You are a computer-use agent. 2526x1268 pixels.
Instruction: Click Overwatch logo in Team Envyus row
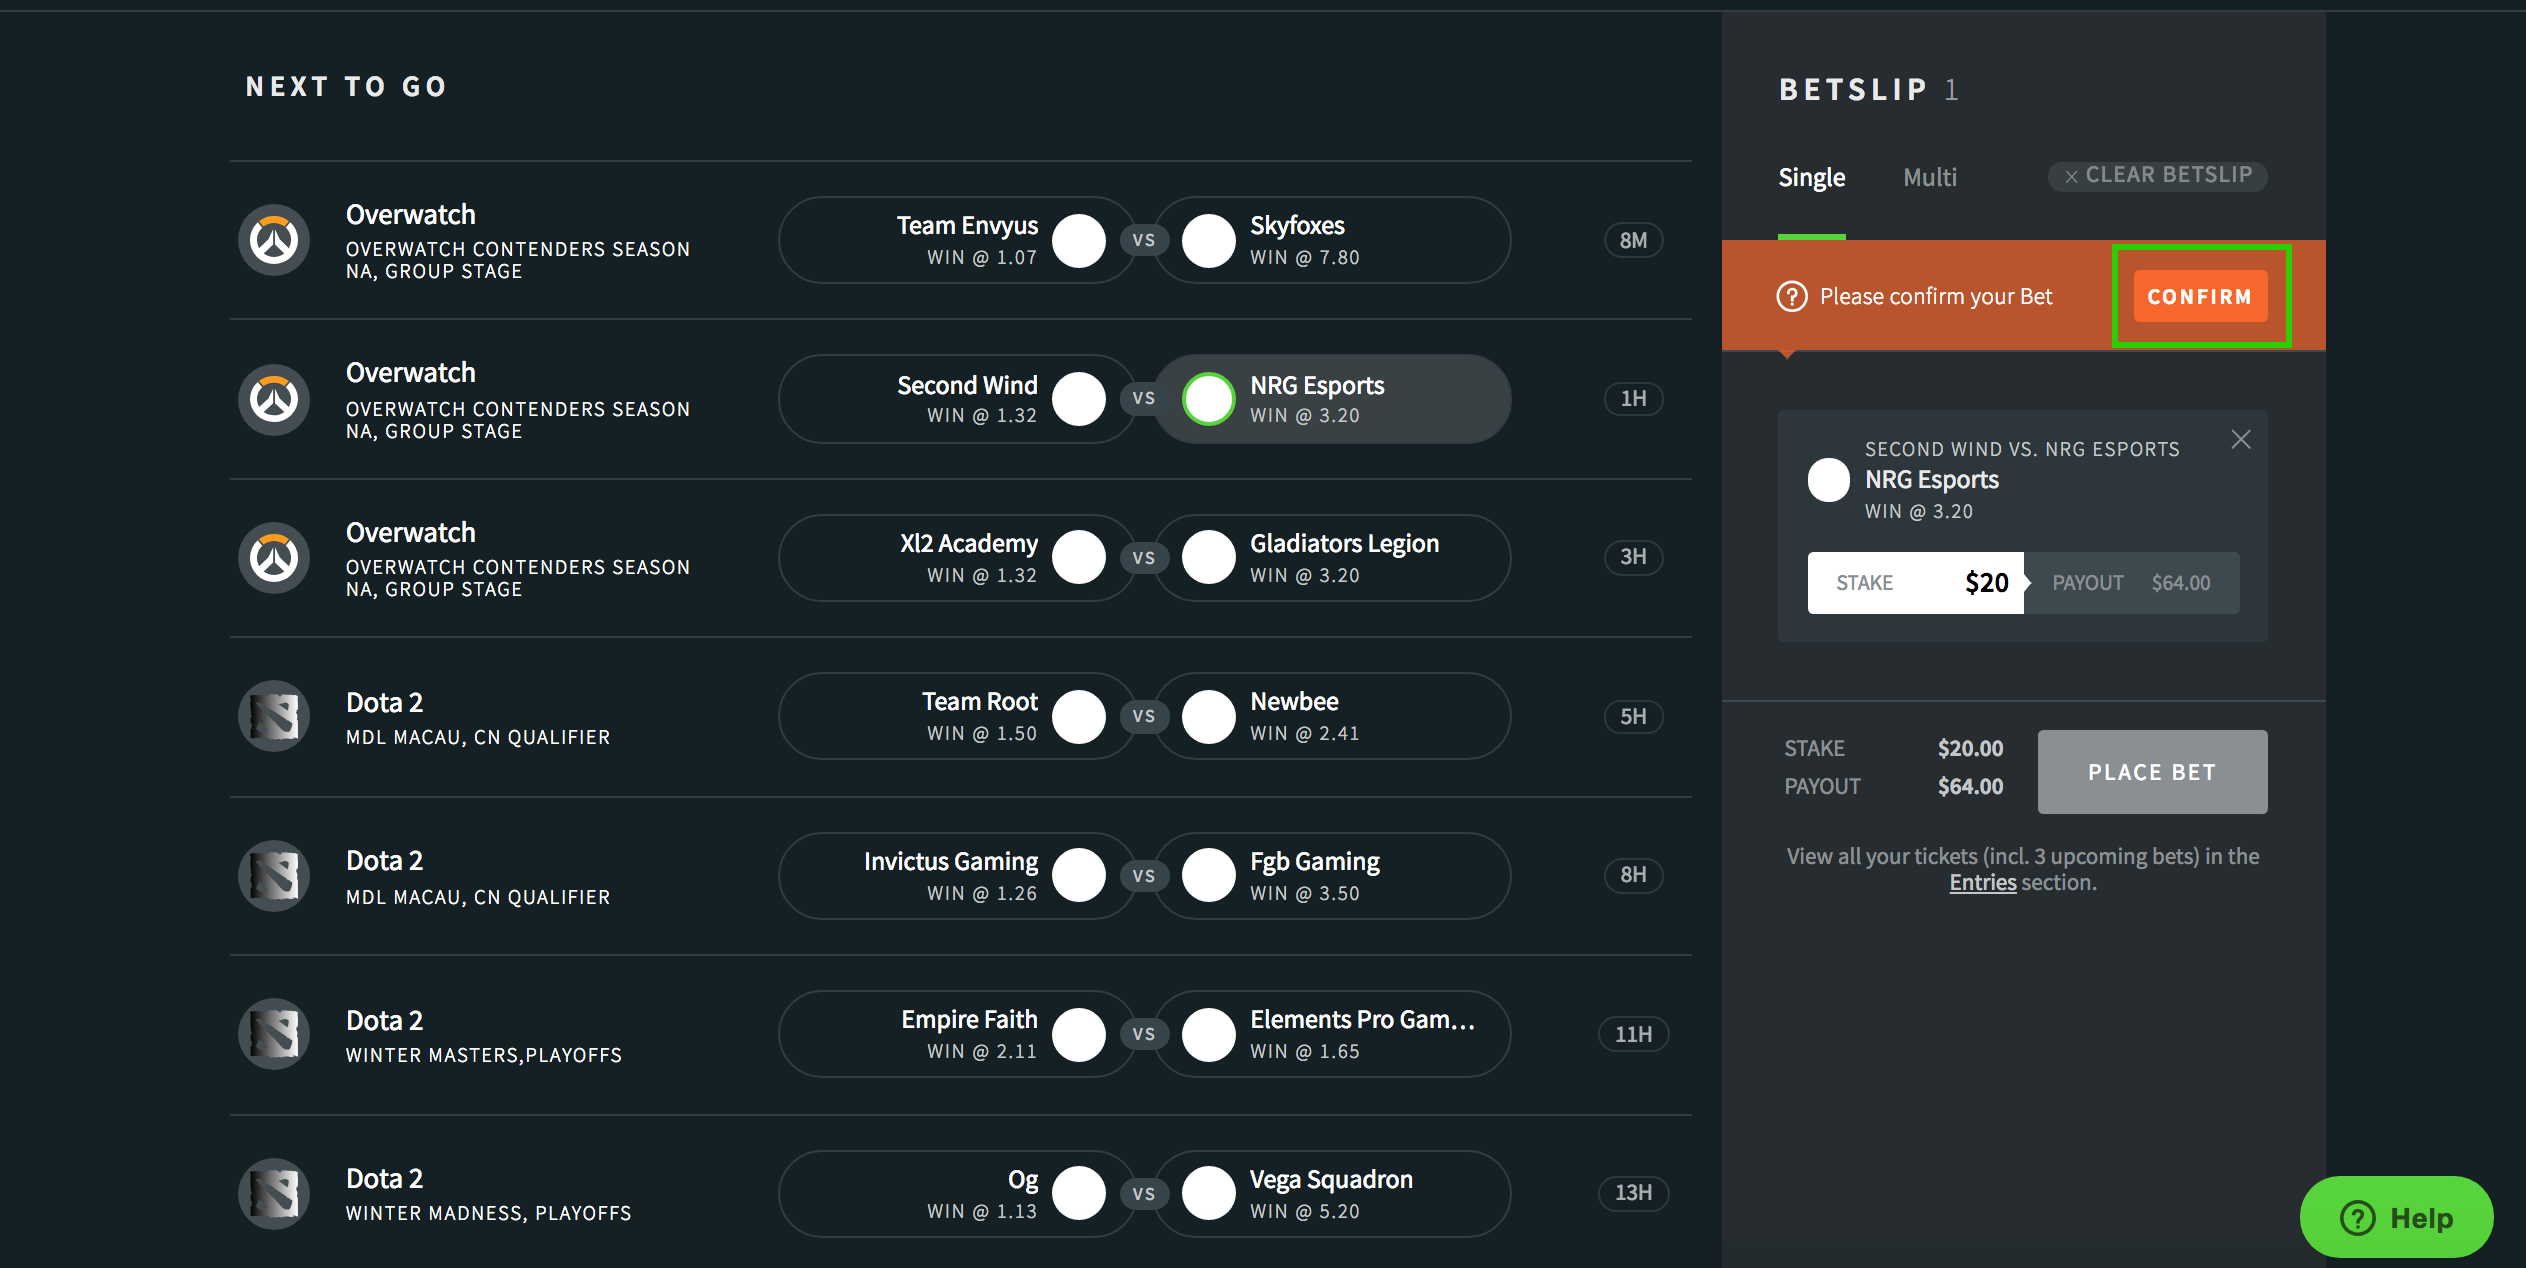click(x=274, y=240)
